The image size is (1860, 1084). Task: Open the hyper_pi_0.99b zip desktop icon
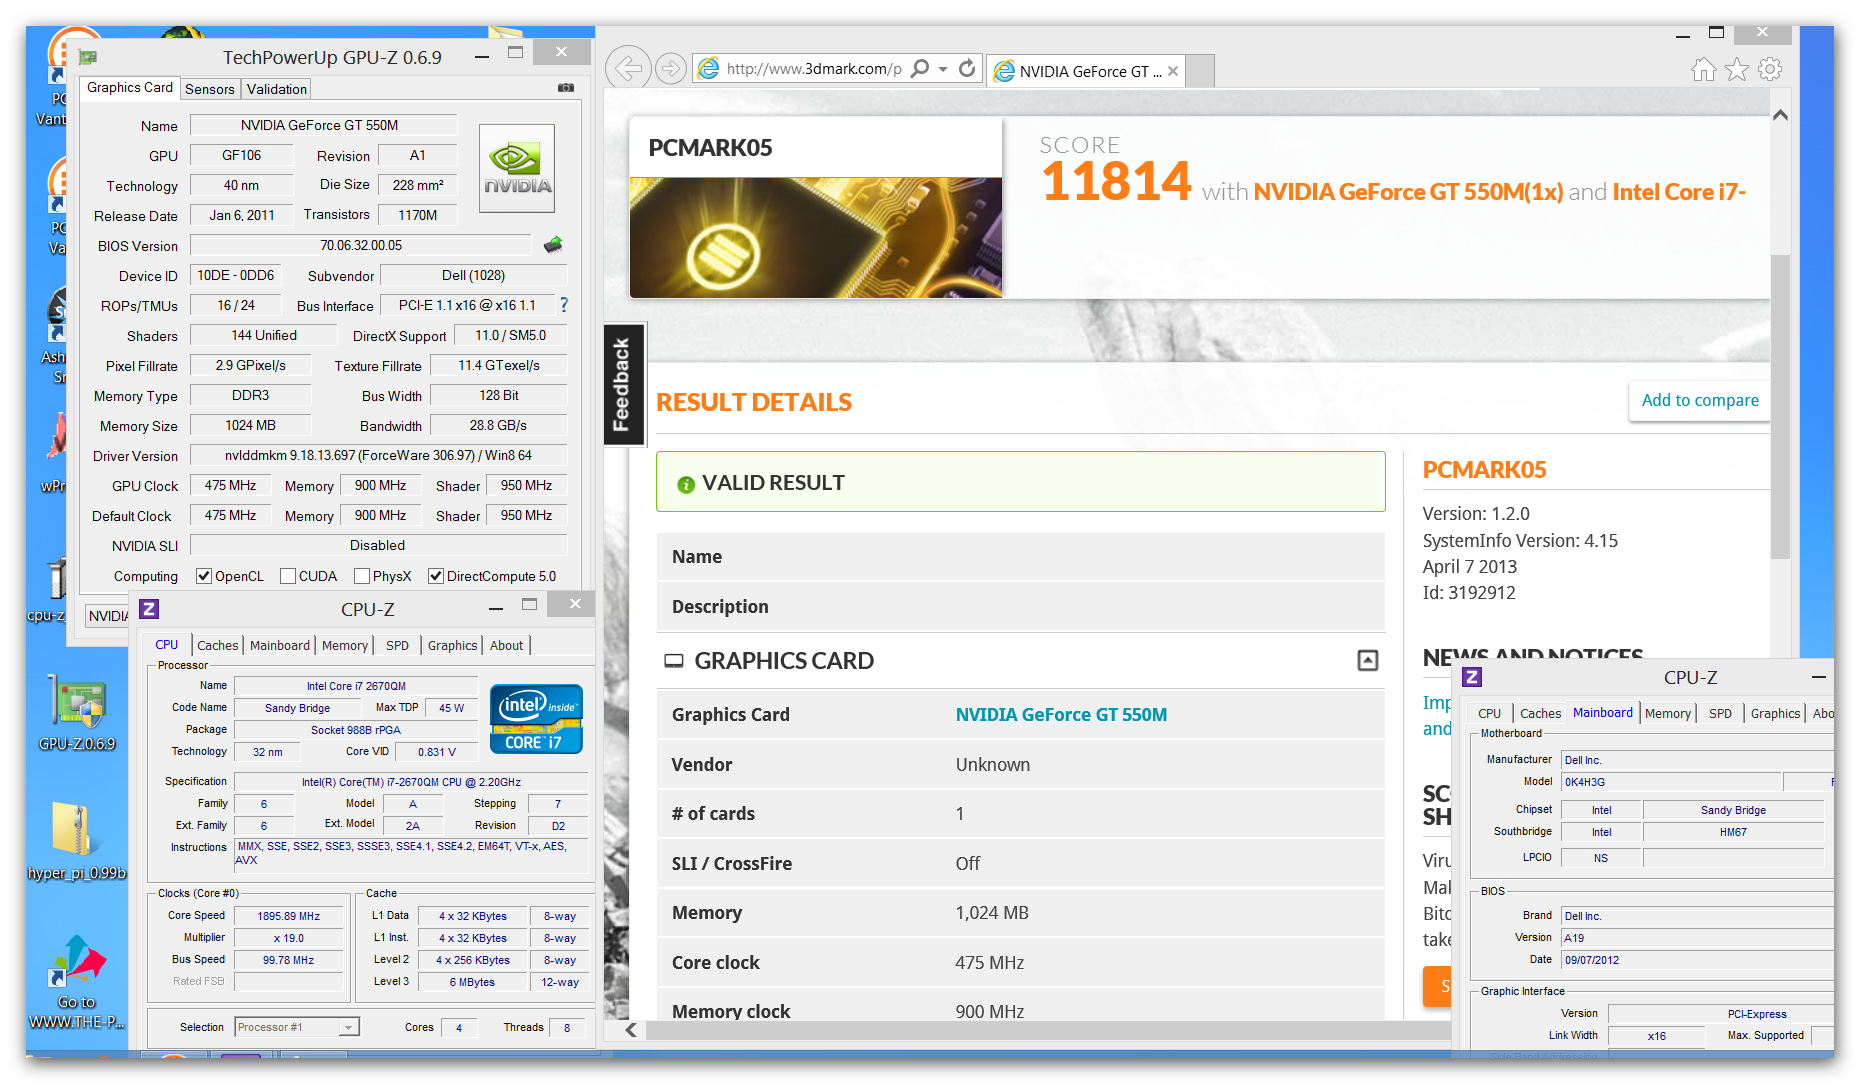click(76, 840)
